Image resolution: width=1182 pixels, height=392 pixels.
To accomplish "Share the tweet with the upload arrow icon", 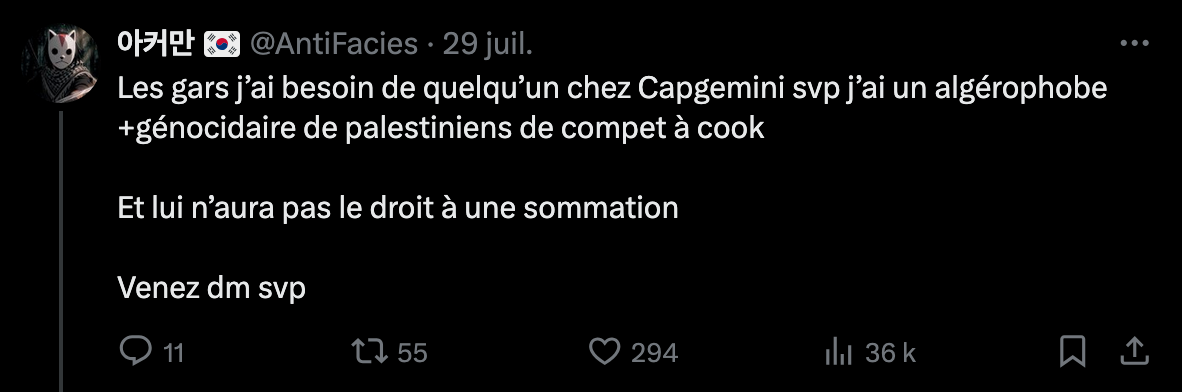I will tap(1135, 351).
